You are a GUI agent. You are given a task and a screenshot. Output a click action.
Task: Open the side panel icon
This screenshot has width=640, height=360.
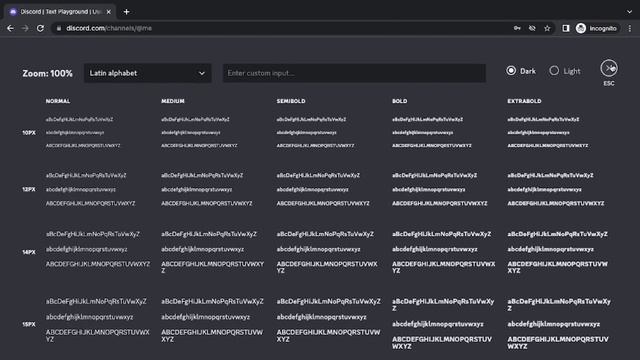(x=566, y=28)
